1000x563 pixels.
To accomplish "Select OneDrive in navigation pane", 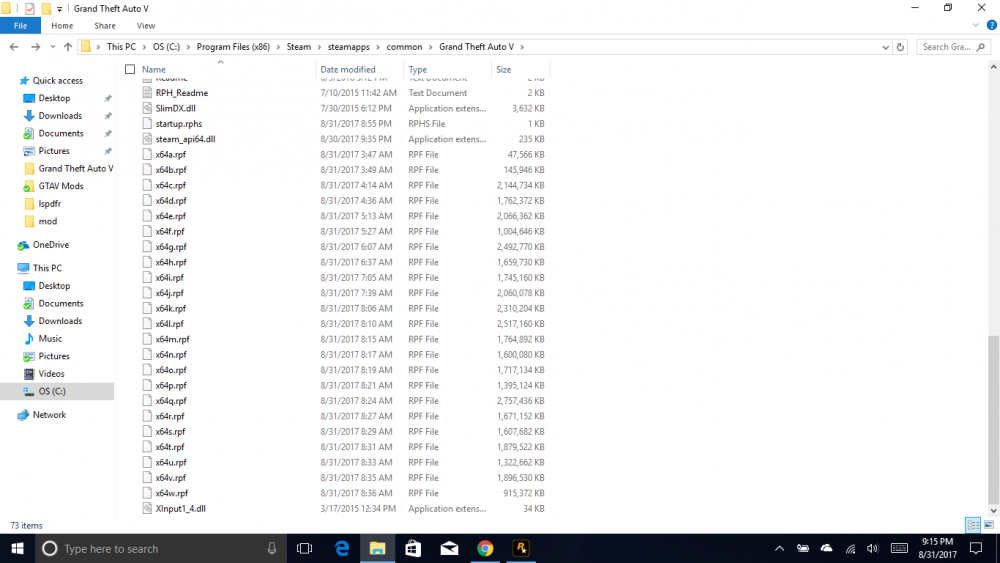I will (50, 245).
